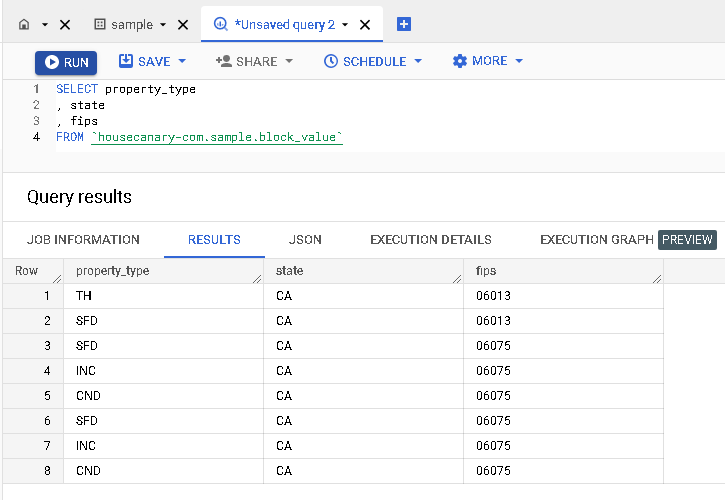Expand the Save dropdown arrow
This screenshot has width=725, height=500.
coord(181,61)
